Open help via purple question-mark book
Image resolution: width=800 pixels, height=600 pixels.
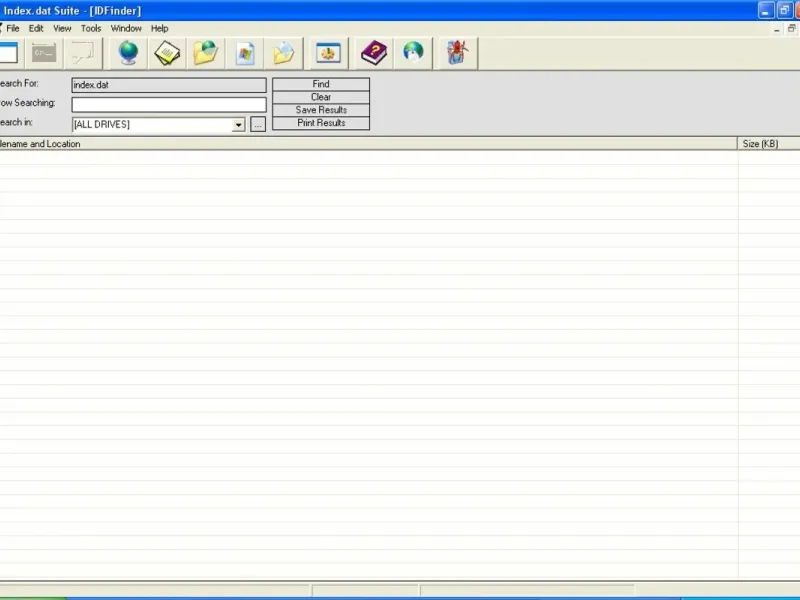pyautogui.click(x=374, y=53)
